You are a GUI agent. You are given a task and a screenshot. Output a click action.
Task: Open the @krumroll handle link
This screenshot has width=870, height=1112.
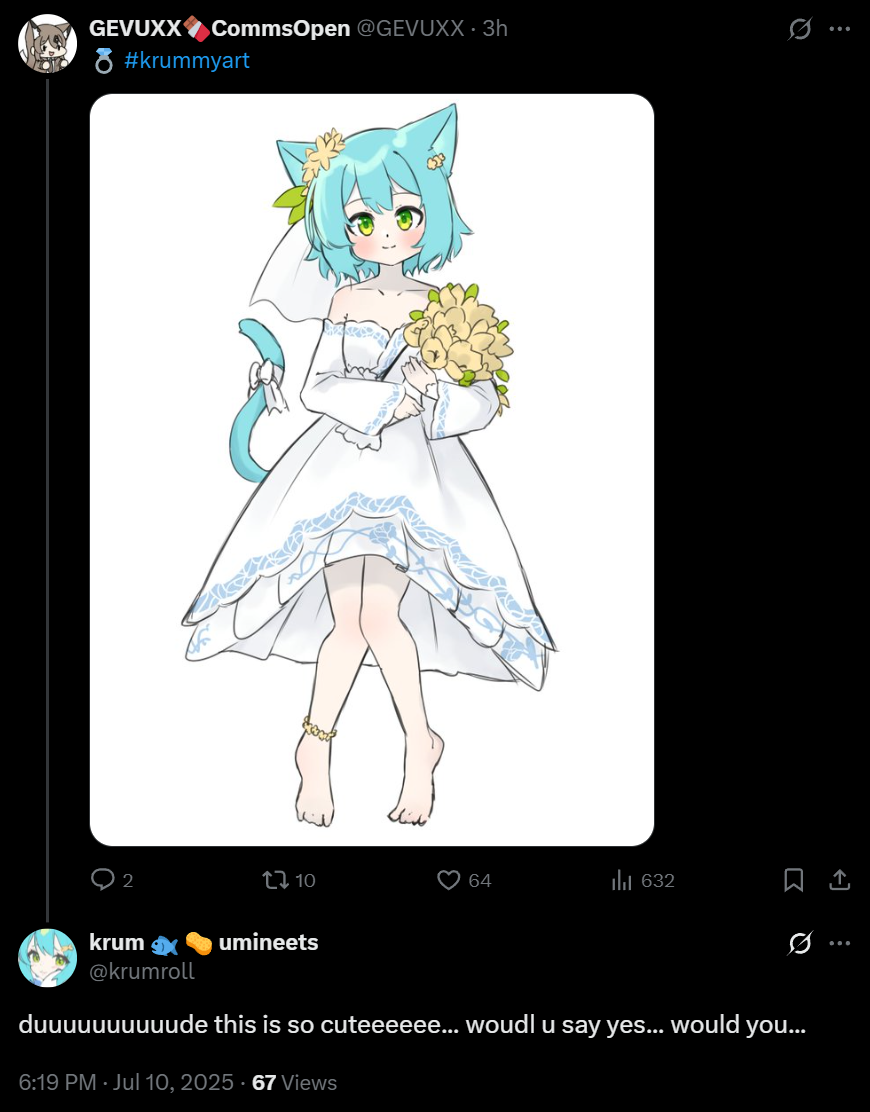click(141, 971)
